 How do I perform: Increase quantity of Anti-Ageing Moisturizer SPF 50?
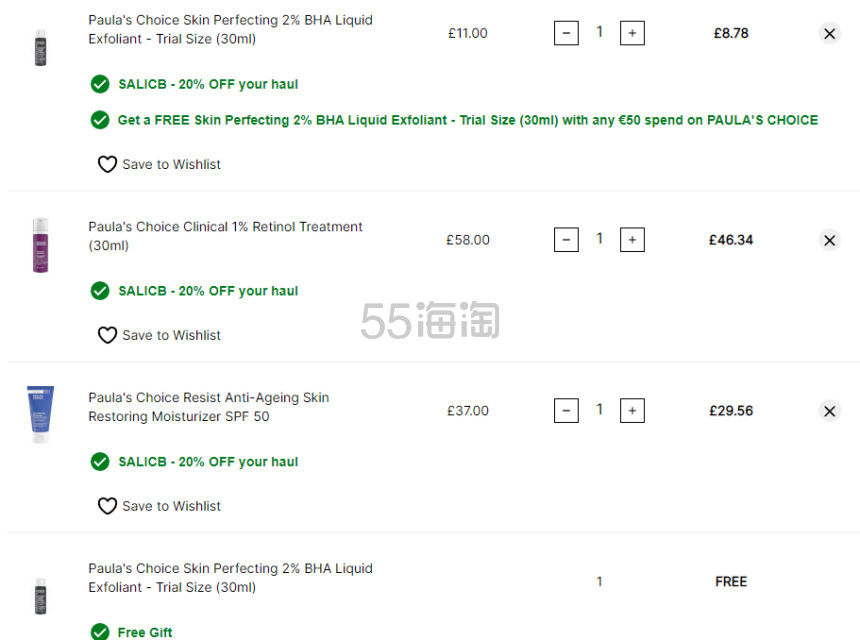632,411
